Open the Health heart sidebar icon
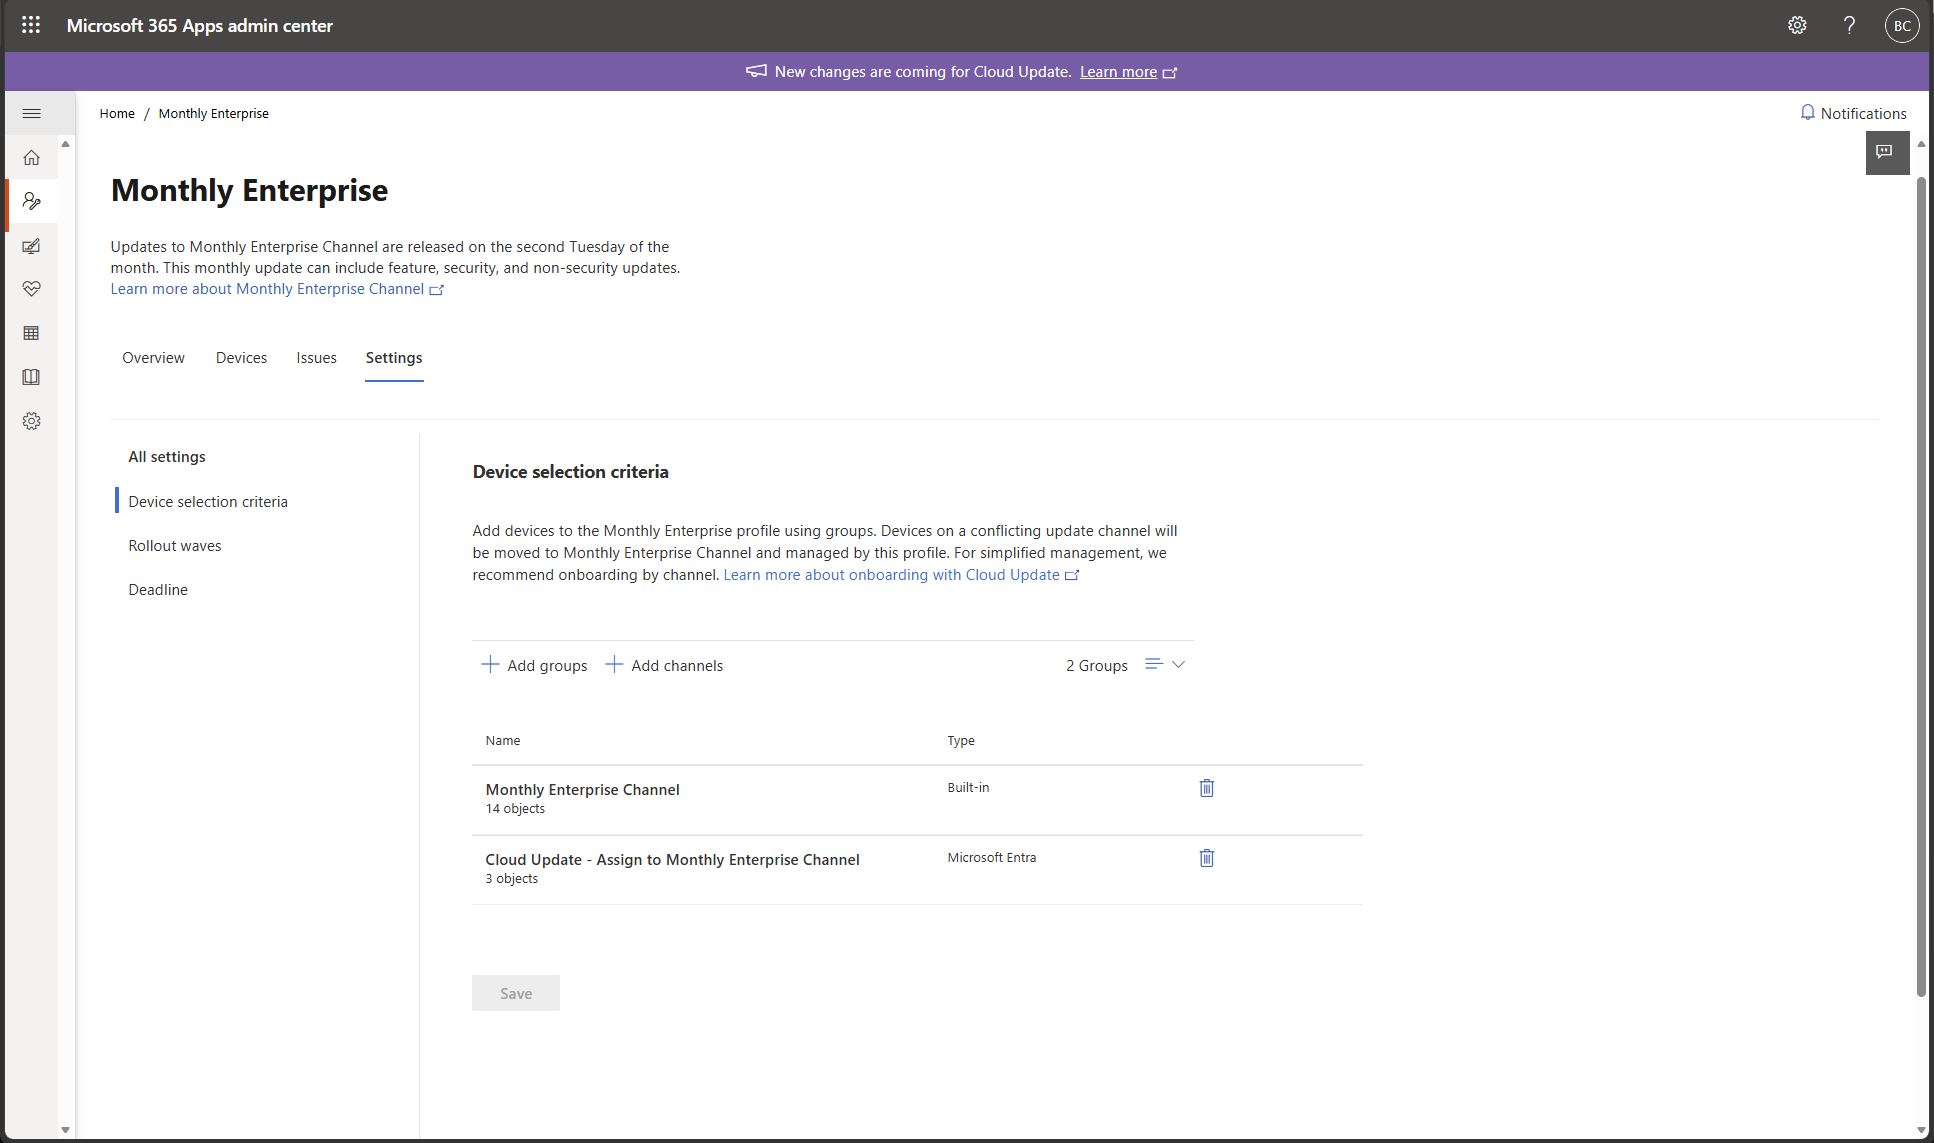The height and width of the screenshot is (1143, 1934). coord(32,289)
